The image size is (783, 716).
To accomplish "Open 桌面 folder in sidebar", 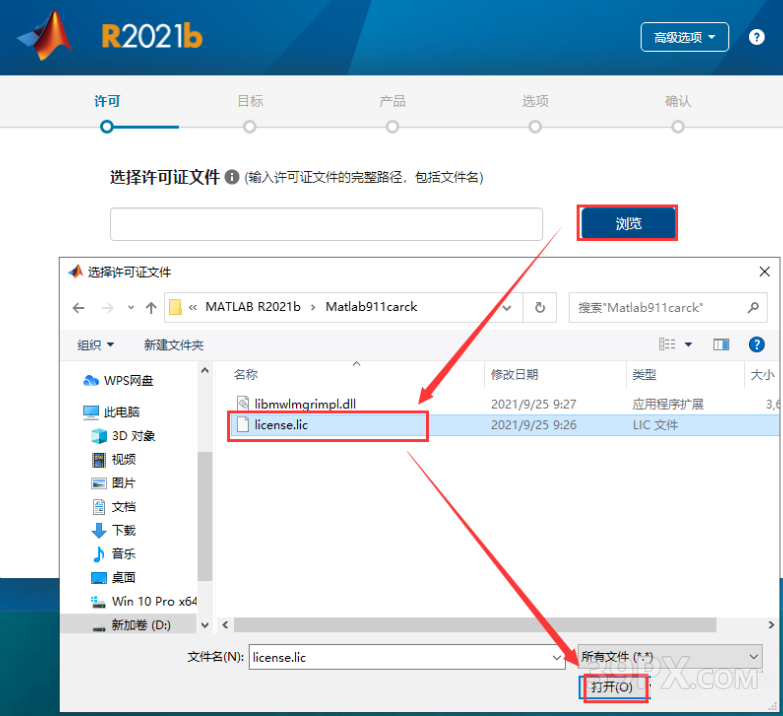I will click(x=114, y=578).
